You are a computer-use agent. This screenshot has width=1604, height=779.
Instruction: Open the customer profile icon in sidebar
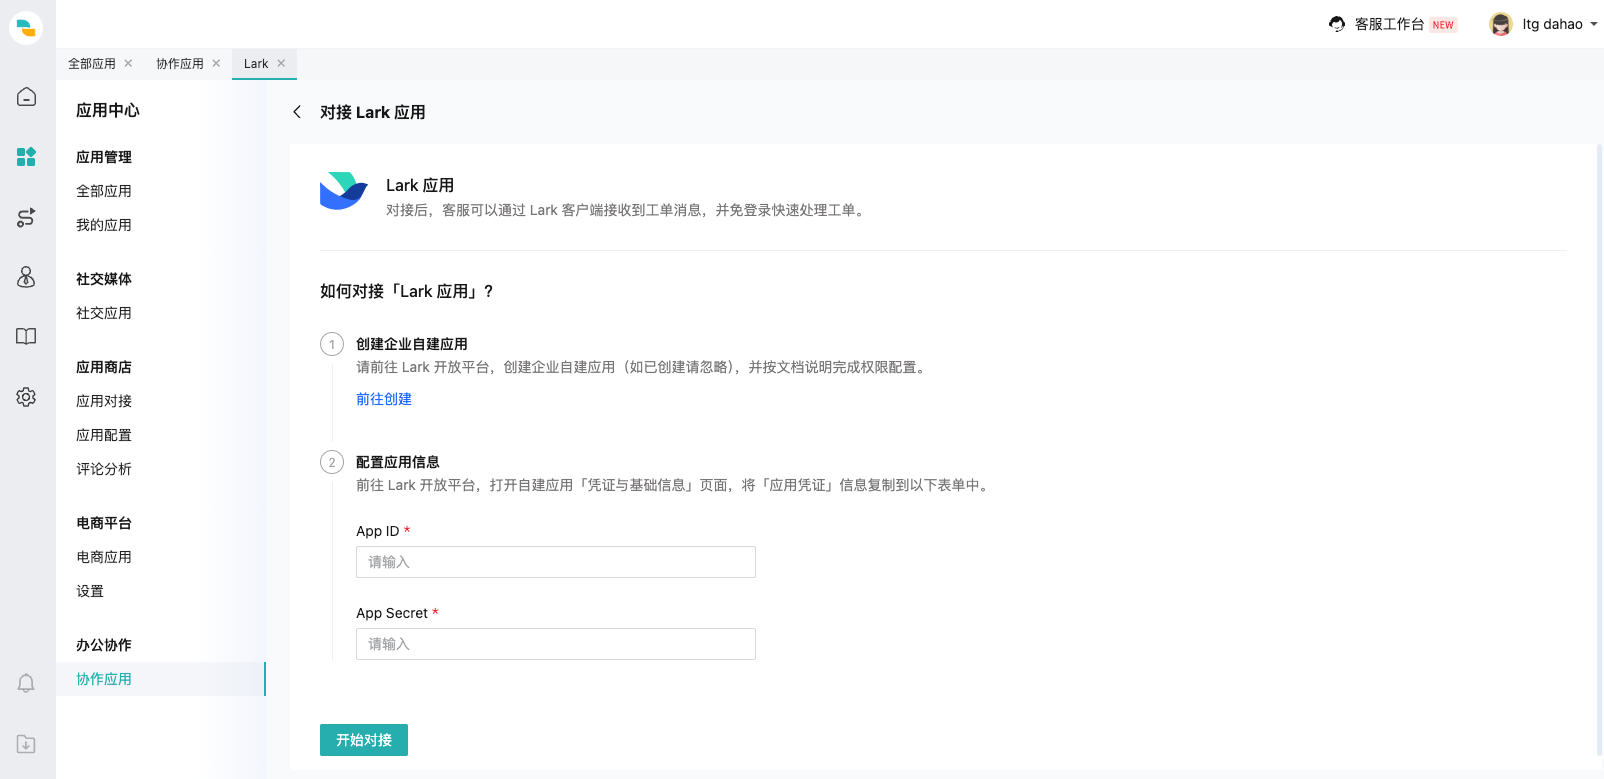(26, 277)
